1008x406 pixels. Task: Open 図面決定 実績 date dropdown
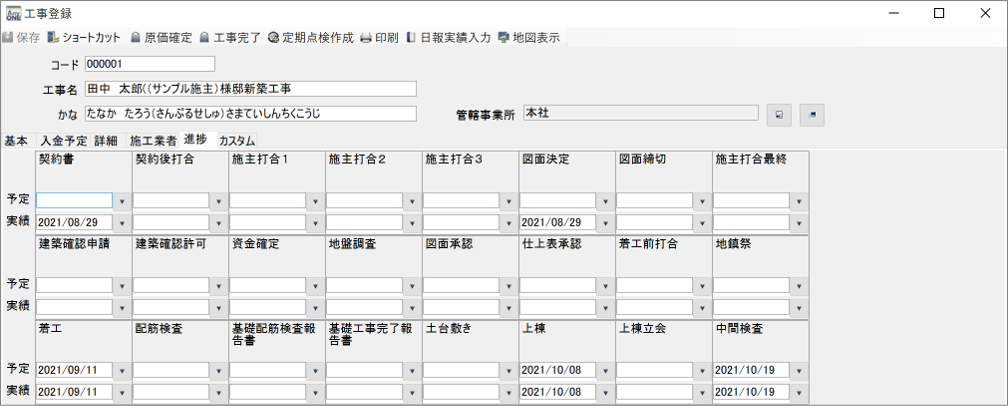pos(606,223)
